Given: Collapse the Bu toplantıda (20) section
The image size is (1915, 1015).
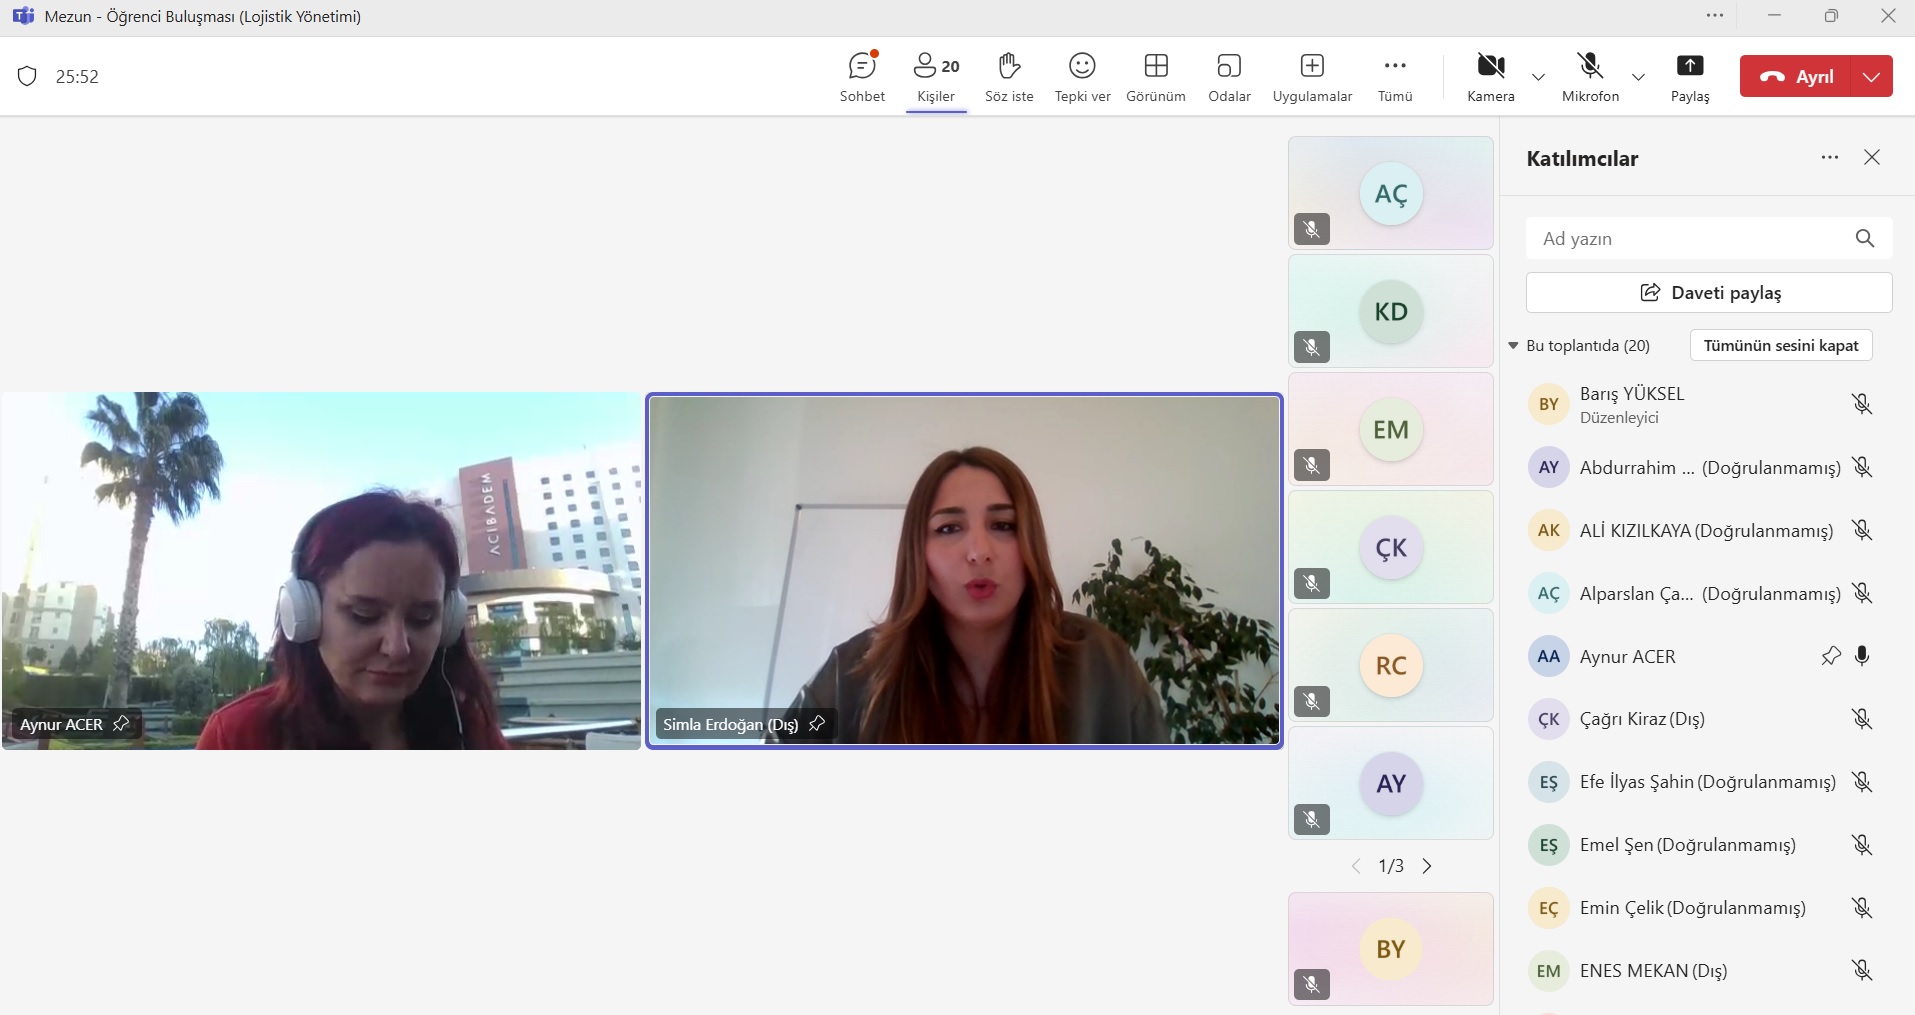Looking at the screenshot, I should pyautogui.click(x=1513, y=345).
